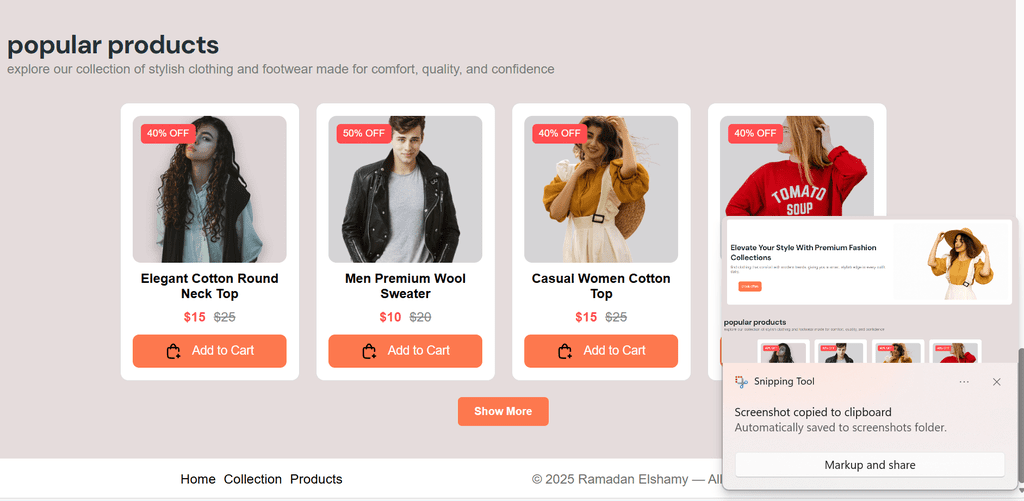Dismiss the Snipping Tool notification

[996, 382]
